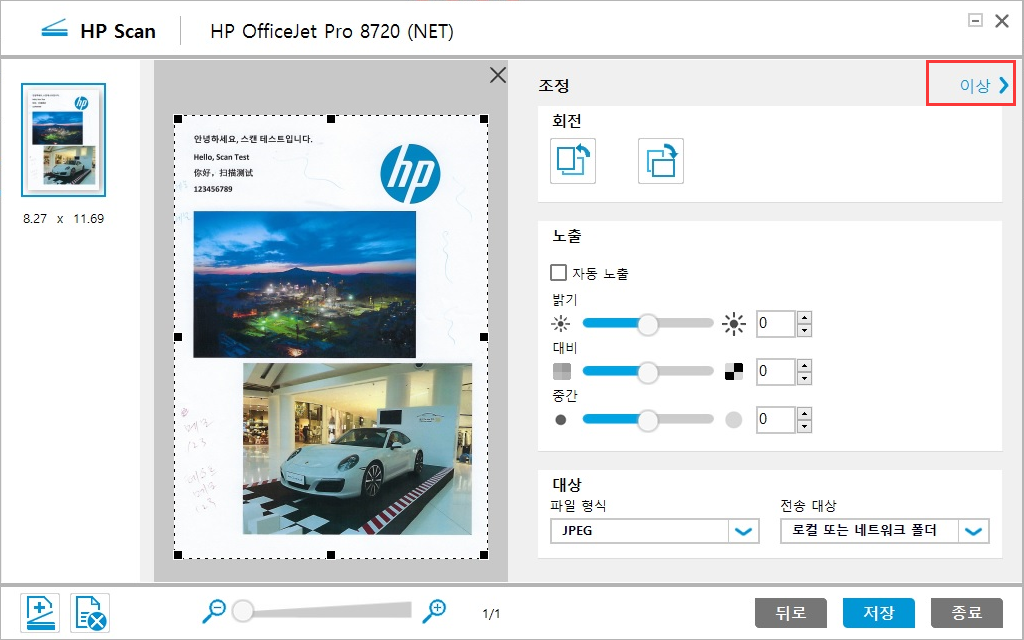Click the 8.27 x 11.69 size label
The image size is (1024, 640).
[x=63, y=219]
